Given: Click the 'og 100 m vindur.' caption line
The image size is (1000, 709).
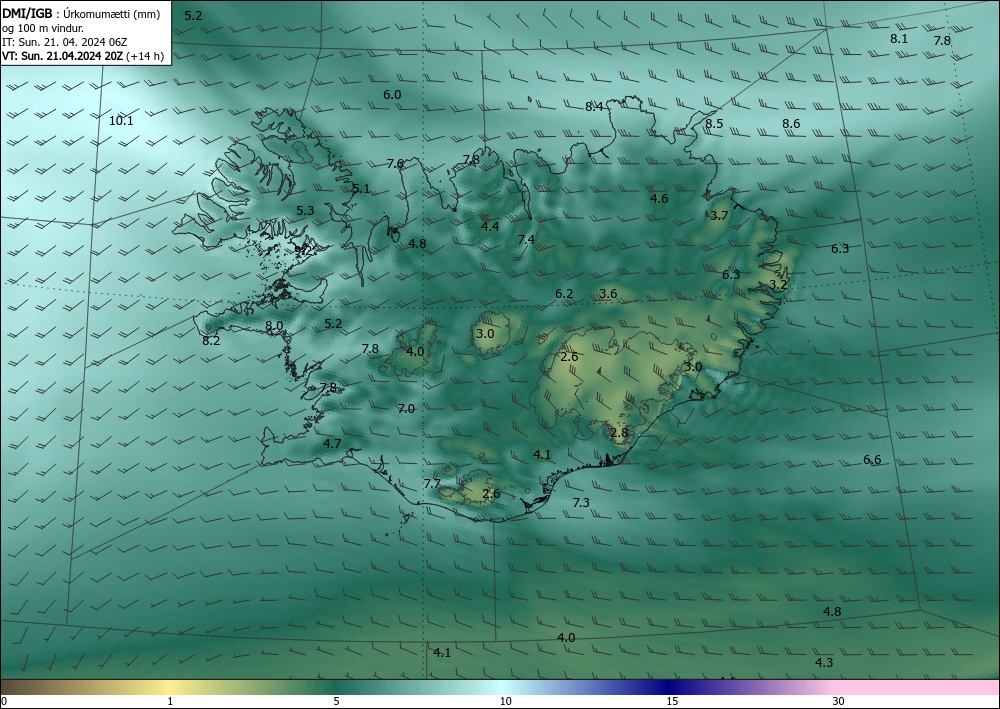Looking at the screenshot, I should point(43,28).
